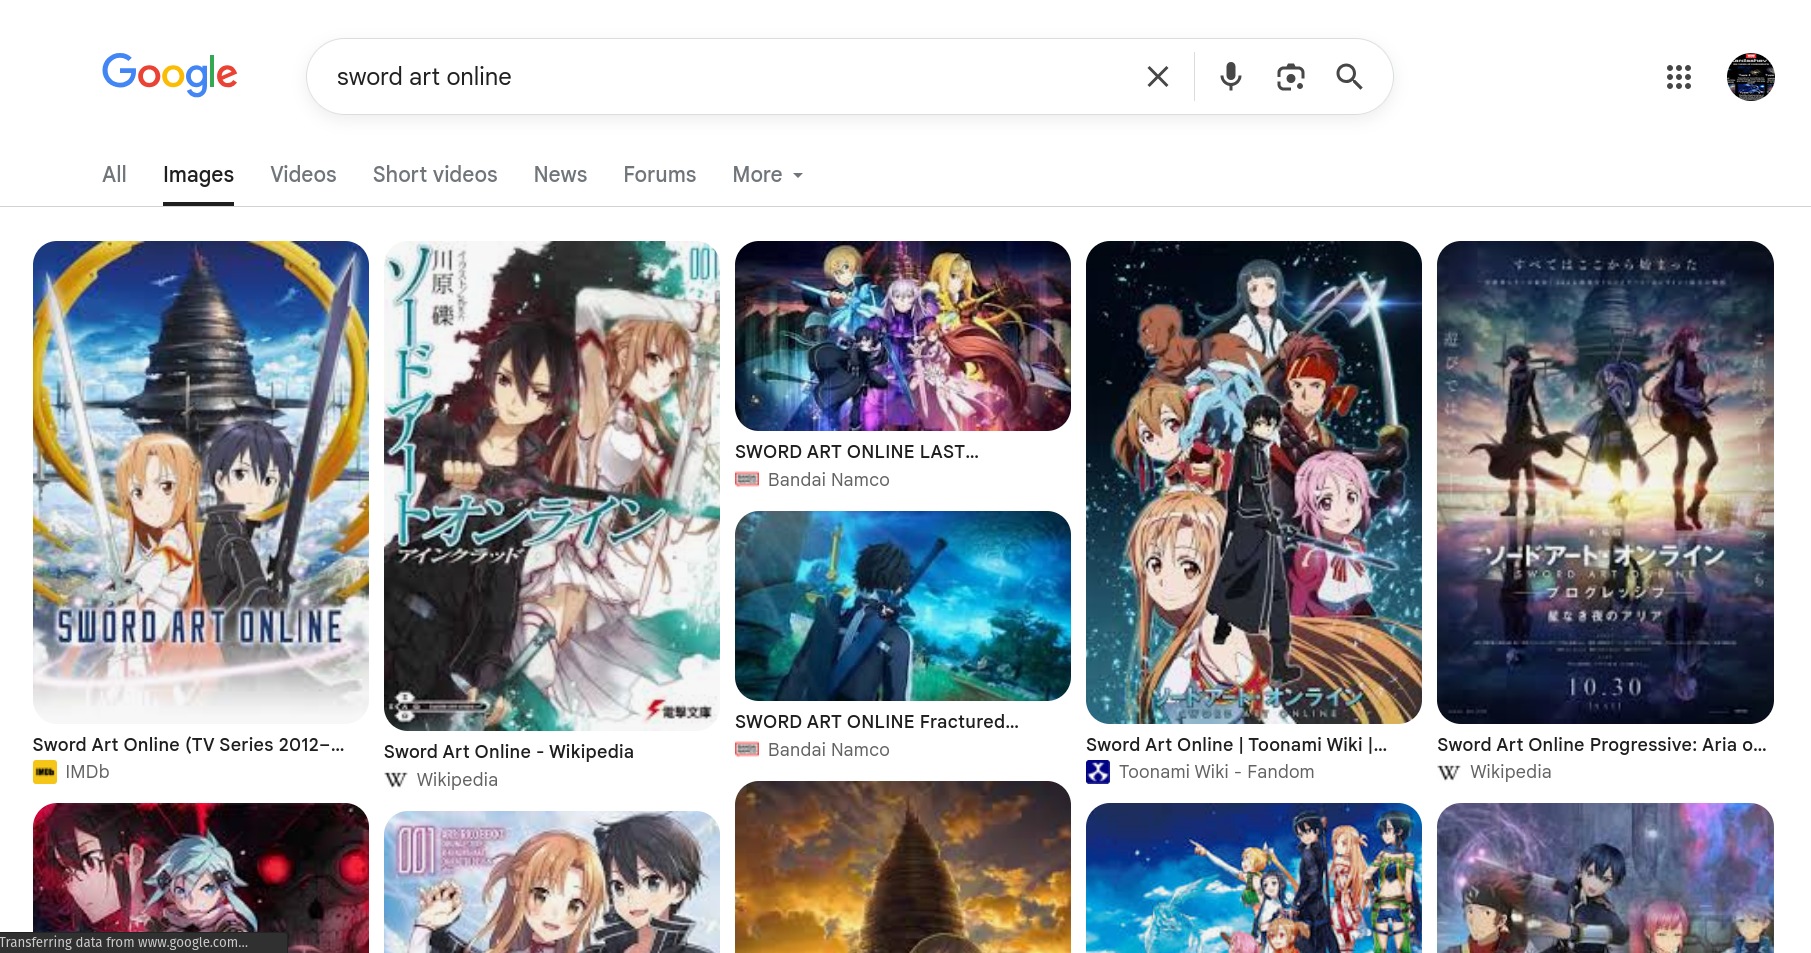This screenshot has width=1811, height=953.
Task: Go to Google home via logo
Action: tap(170, 75)
